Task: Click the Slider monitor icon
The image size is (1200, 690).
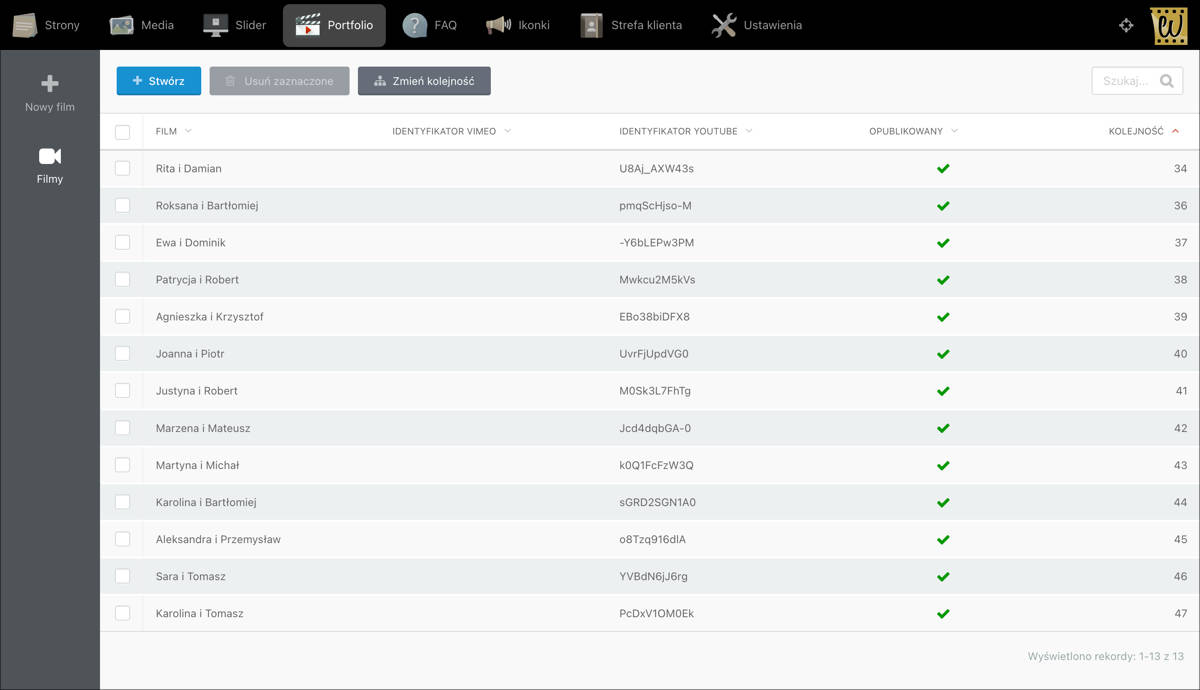Action: (215, 25)
